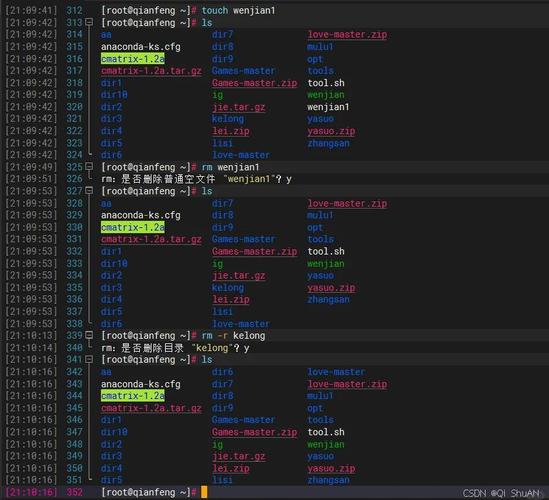This screenshot has height=500, width=549.
Task: Click the 'rm -r kelong' command on line 339
Action: (x=233, y=335)
